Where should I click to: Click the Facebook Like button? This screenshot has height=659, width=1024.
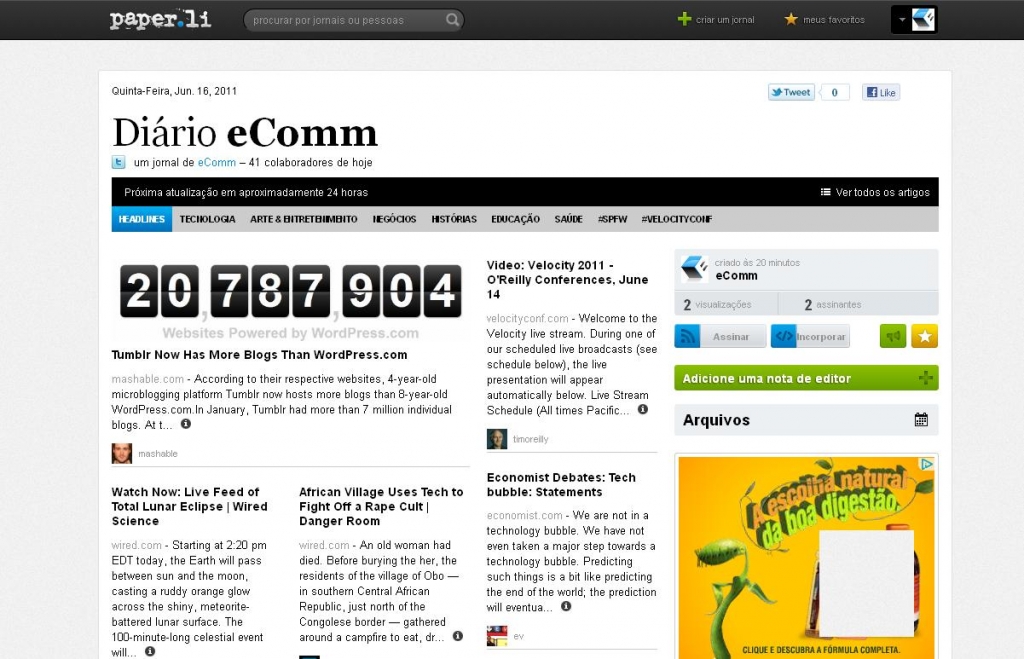pyautogui.click(x=880, y=92)
